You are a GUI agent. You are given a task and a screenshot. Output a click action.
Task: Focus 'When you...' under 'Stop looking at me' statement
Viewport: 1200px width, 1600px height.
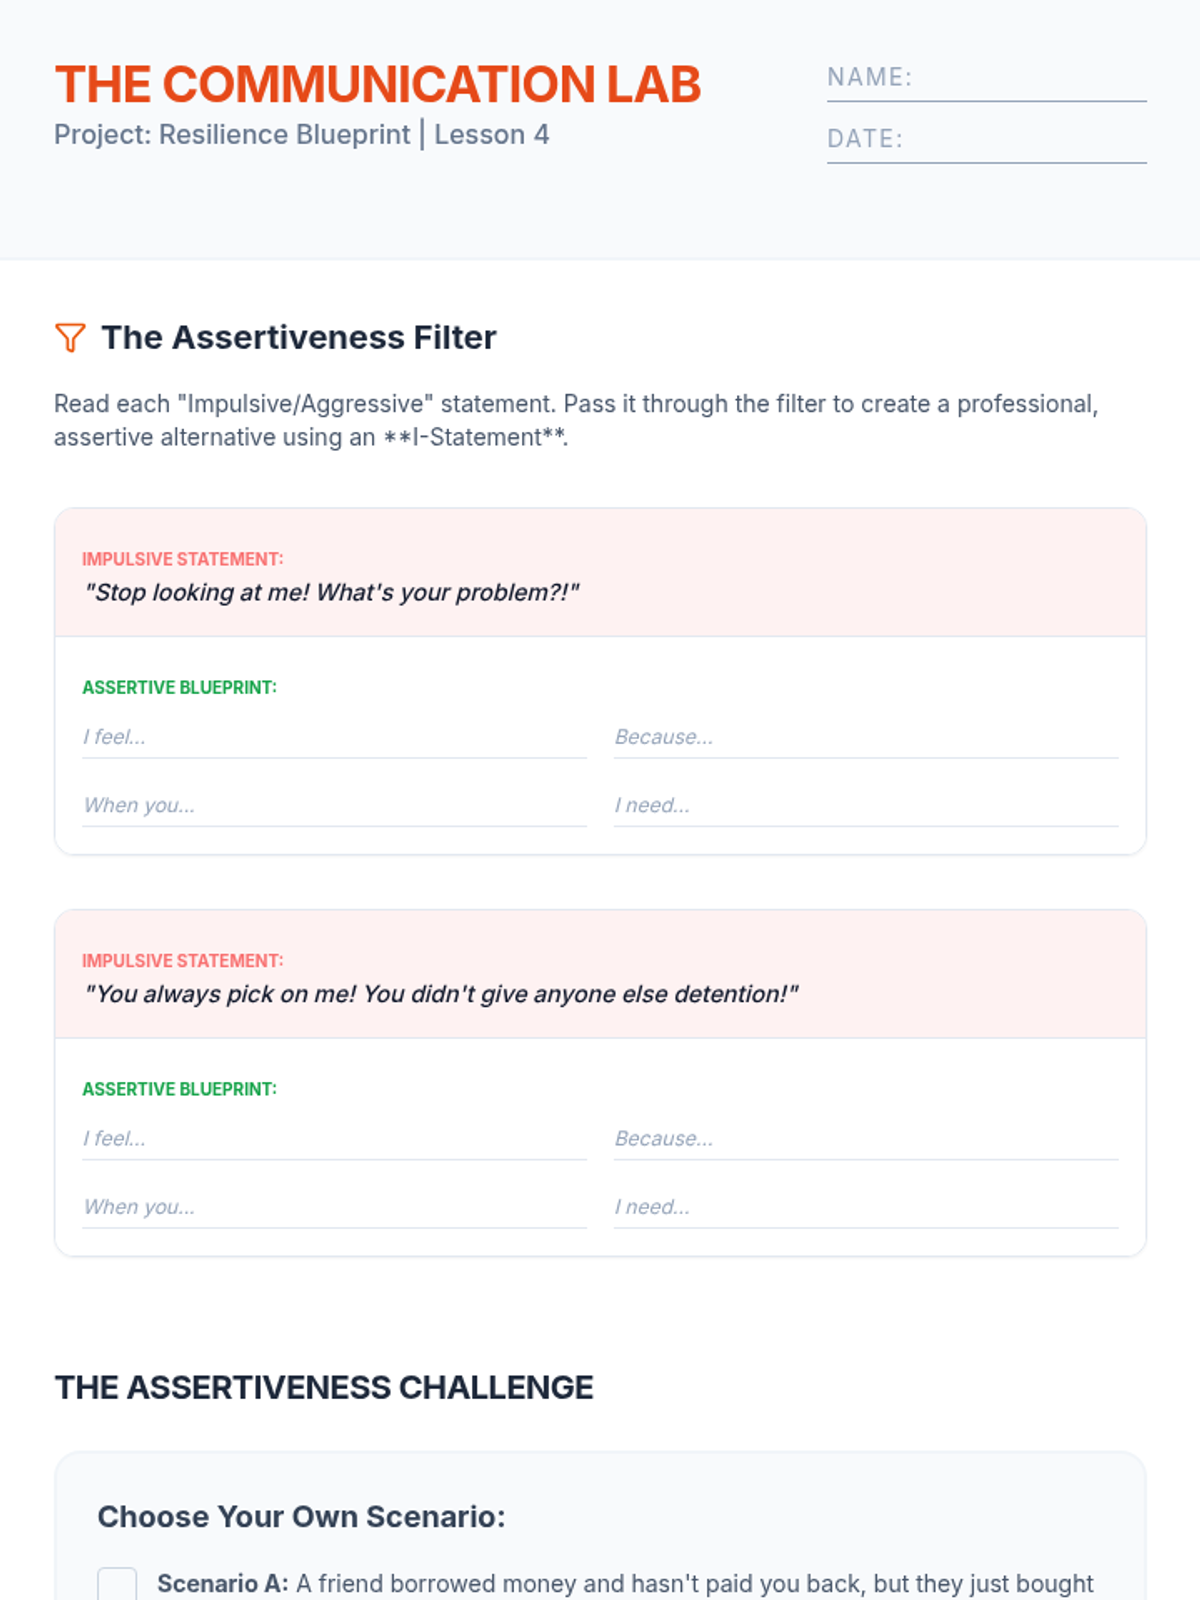[x=334, y=806]
